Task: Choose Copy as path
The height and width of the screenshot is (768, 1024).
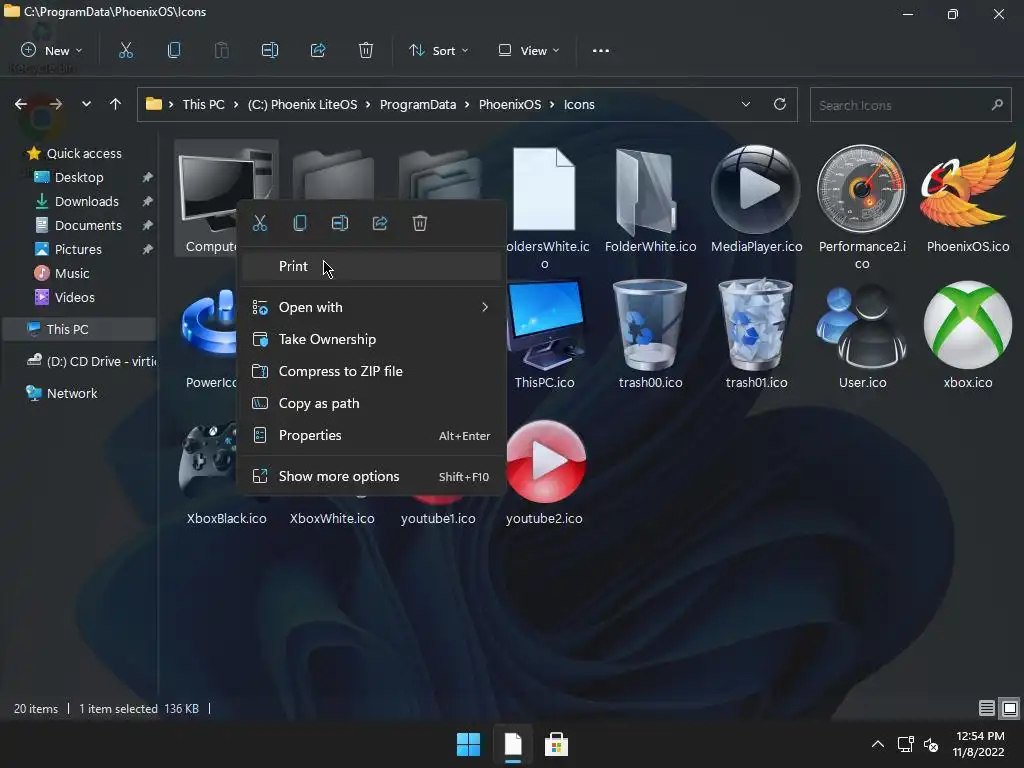Action: point(371,403)
